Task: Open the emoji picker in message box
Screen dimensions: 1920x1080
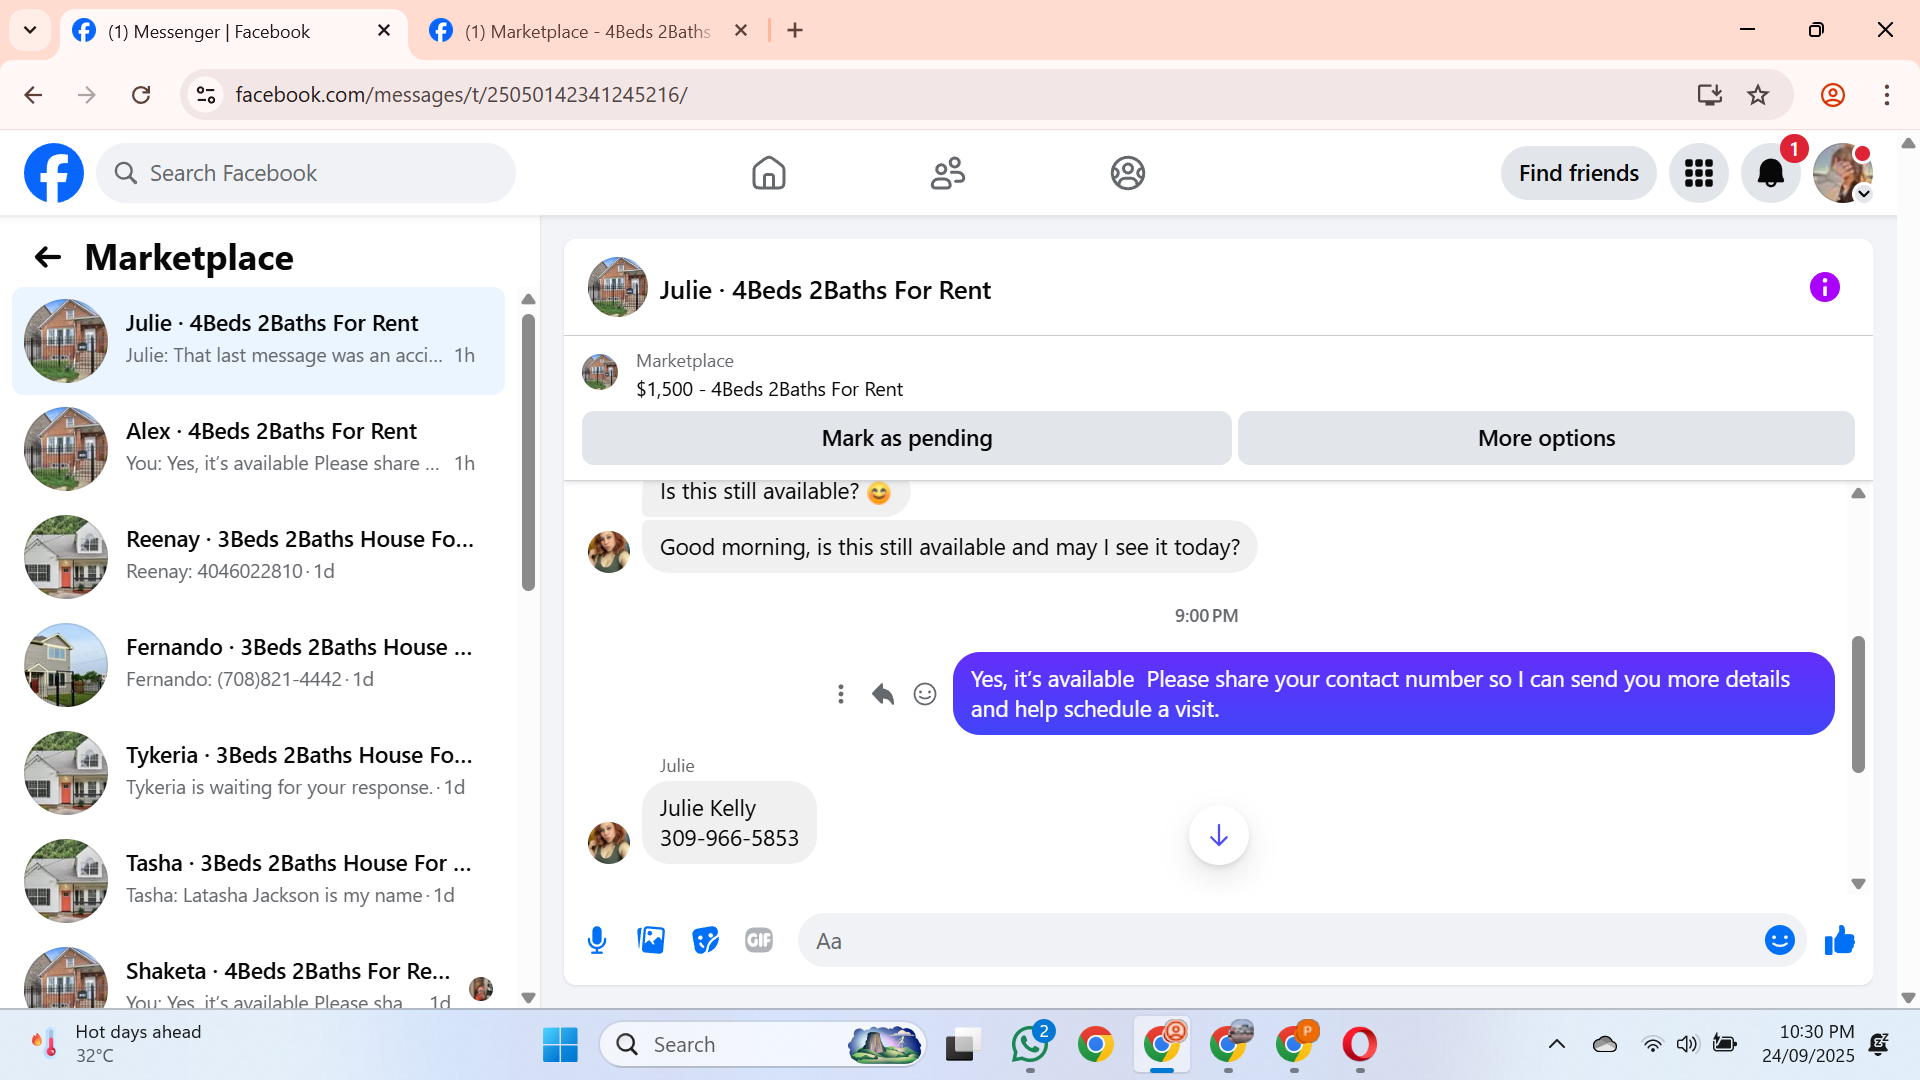Action: coord(1780,940)
